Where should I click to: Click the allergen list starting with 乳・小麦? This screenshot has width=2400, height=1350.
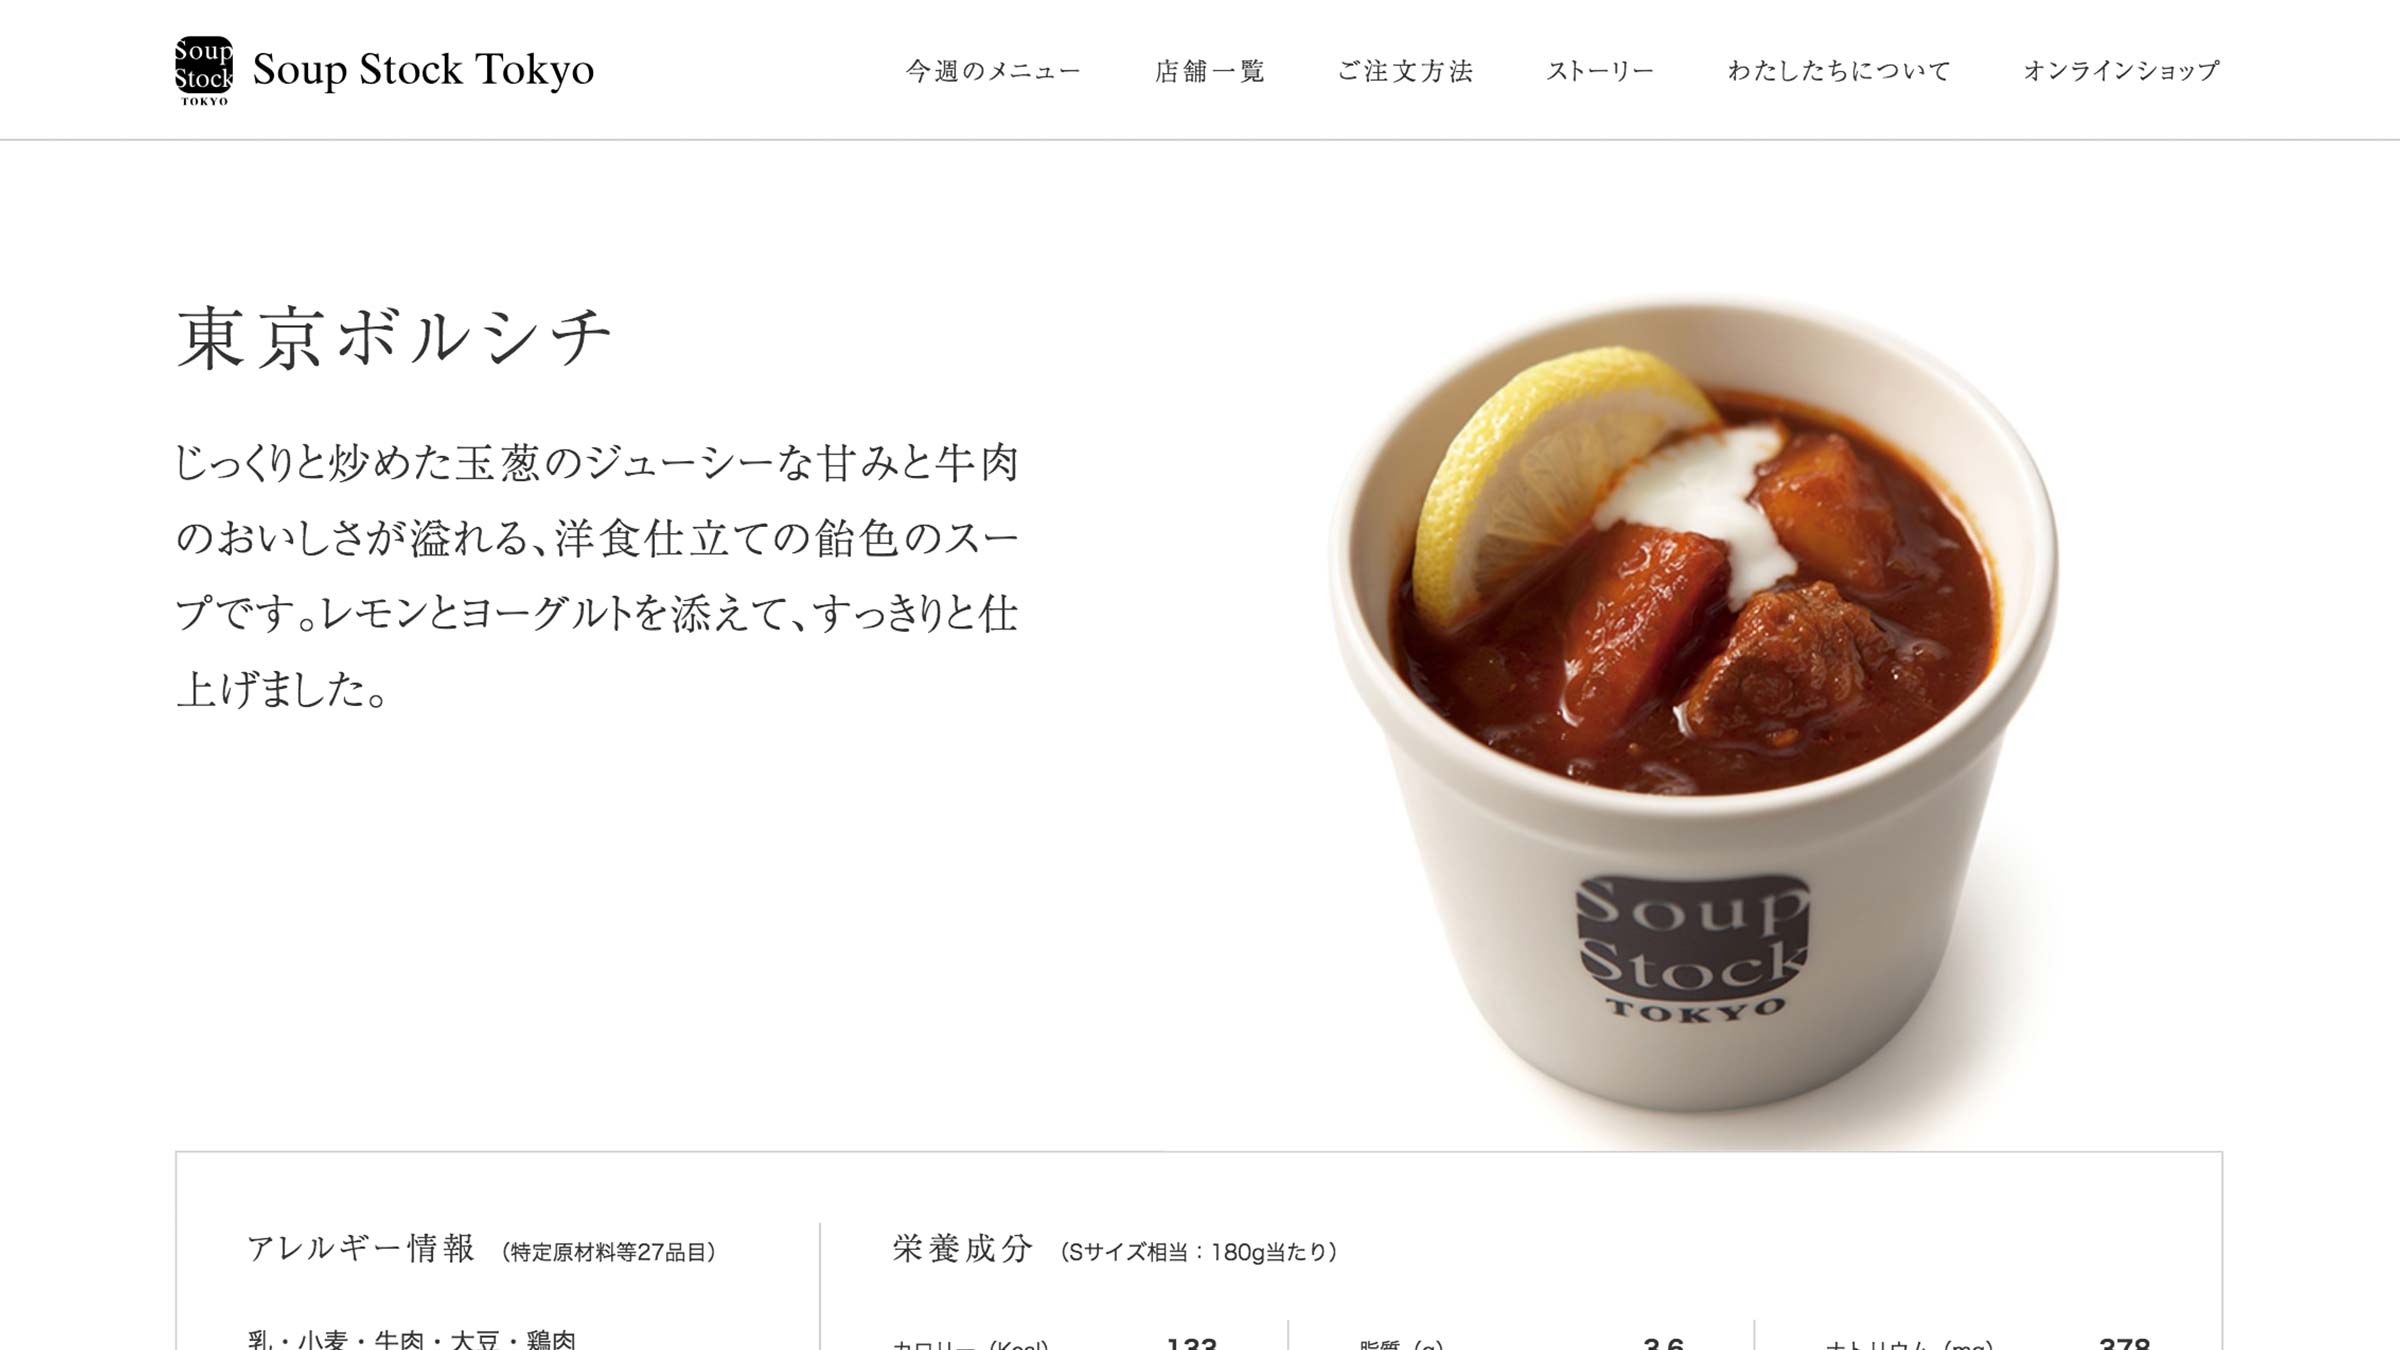(411, 1338)
